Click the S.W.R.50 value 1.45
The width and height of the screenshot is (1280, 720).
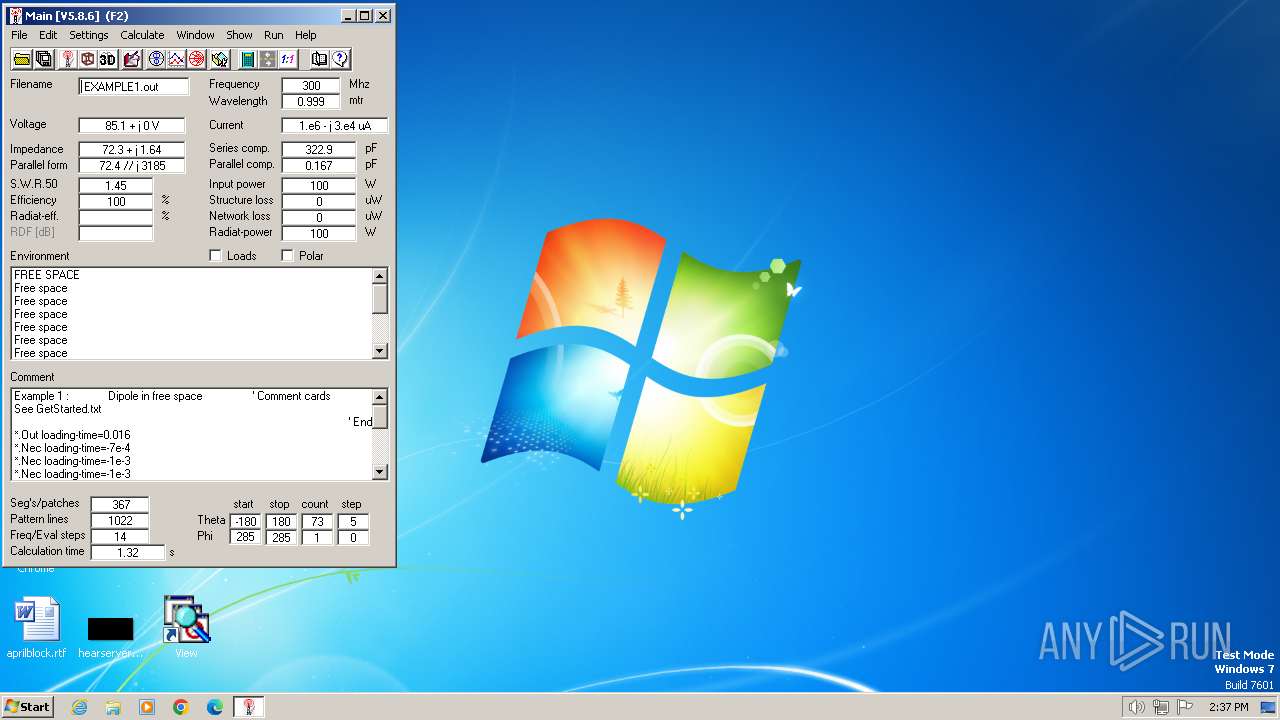pos(116,186)
